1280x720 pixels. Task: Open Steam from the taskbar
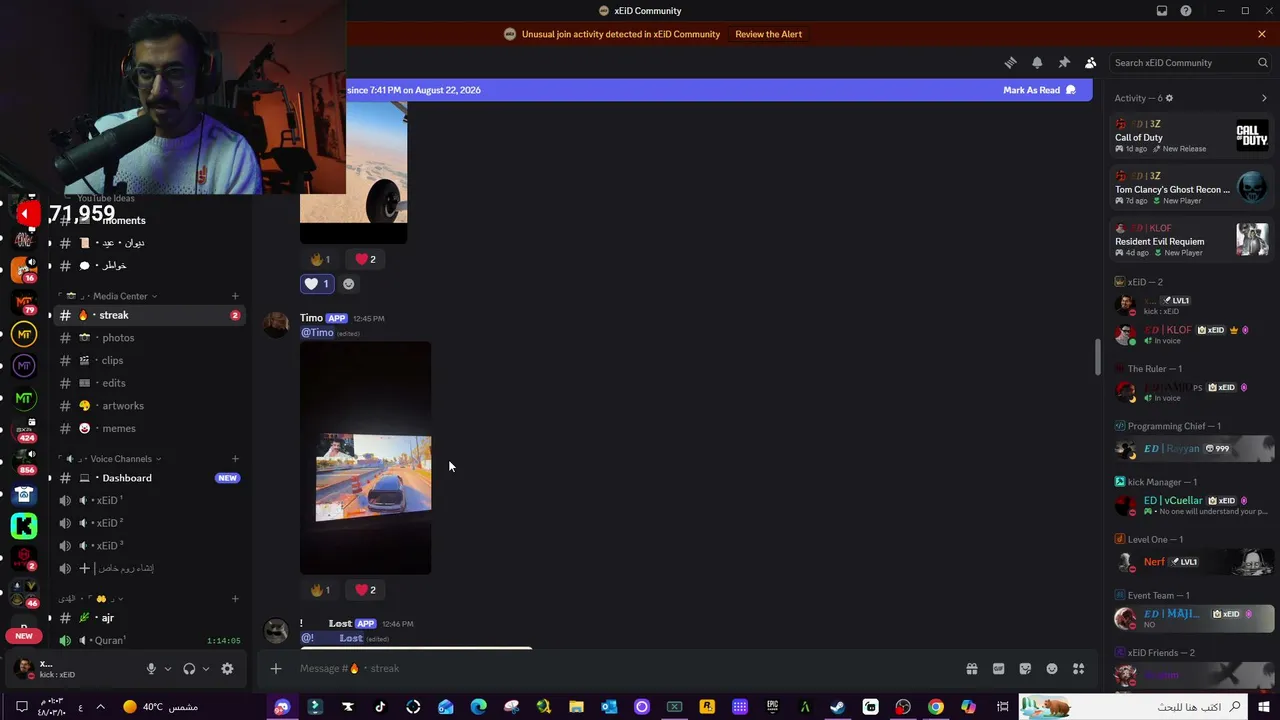pyautogui.click(x=838, y=707)
